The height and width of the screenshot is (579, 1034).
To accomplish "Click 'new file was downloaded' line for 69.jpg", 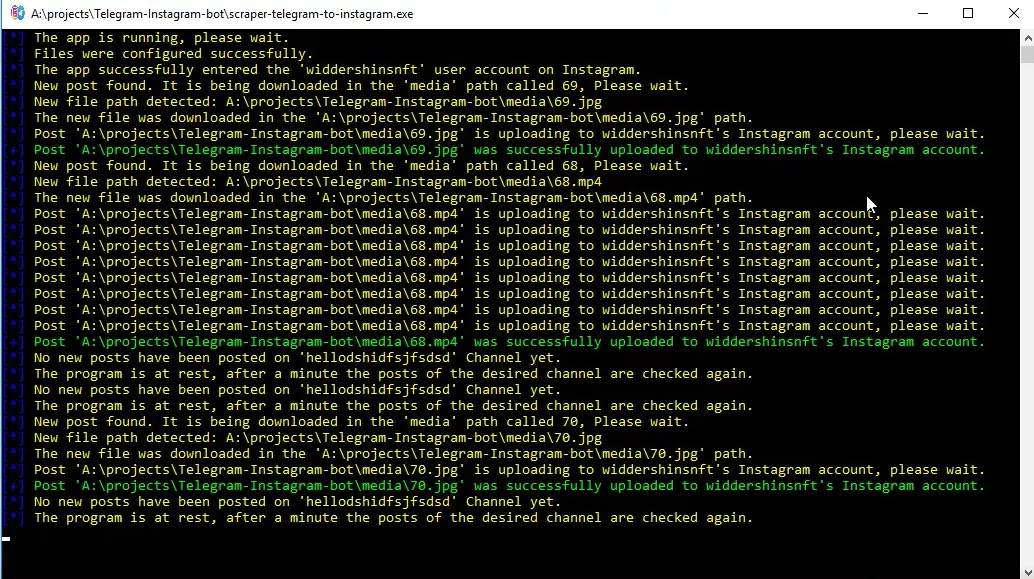I will click(x=393, y=117).
